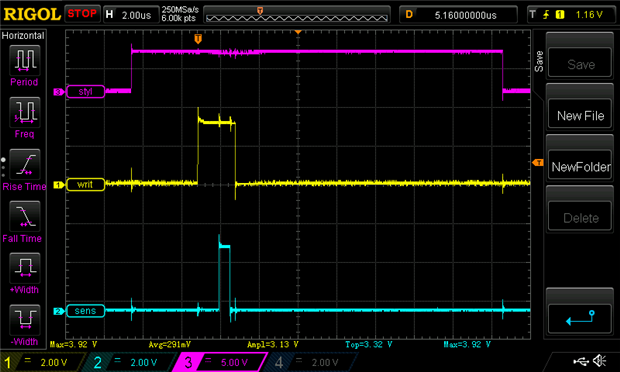Click the orange trigger level marker at right edge
Screen dimensions: 620x372
point(538,162)
